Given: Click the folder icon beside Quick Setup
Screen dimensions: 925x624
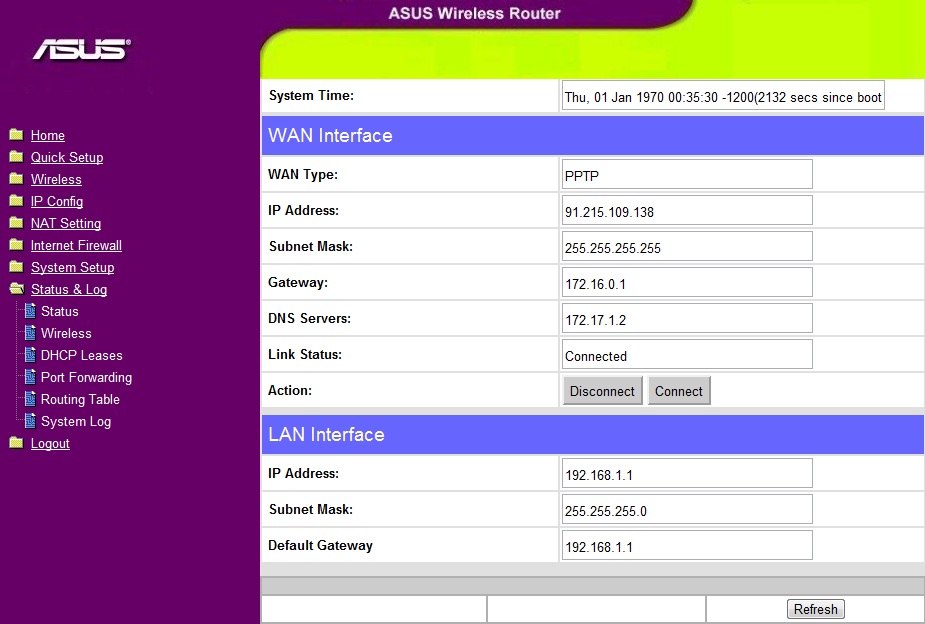Looking at the screenshot, I should tap(17, 157).
